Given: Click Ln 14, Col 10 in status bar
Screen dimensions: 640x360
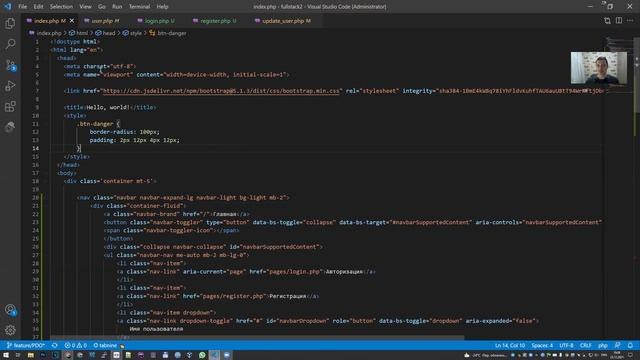Looking at the screenshot, I should coord(510,345).
